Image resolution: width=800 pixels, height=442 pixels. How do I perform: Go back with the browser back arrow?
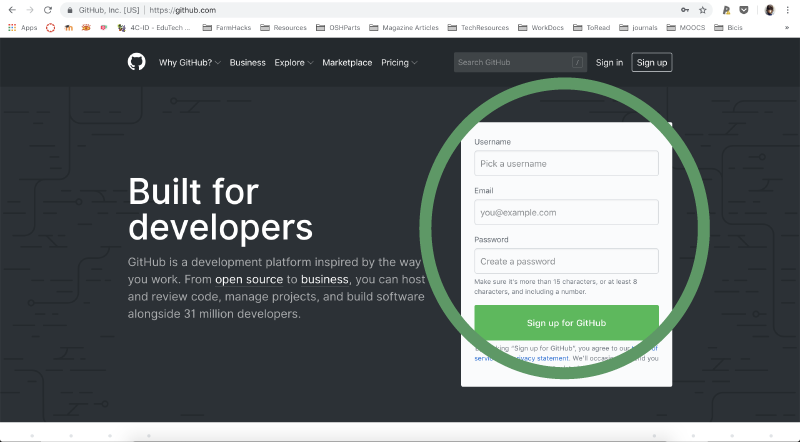pos(12,10)
